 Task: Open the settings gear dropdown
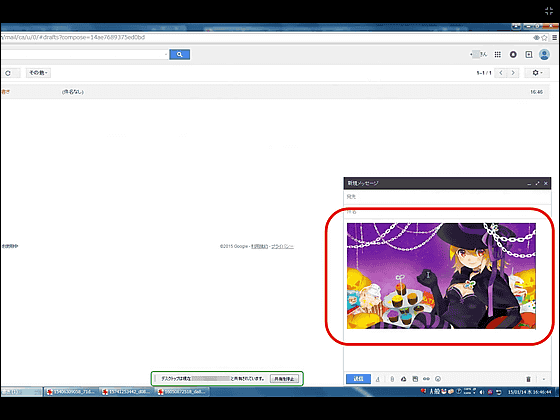pyautogui.click(x=537, y=73)
